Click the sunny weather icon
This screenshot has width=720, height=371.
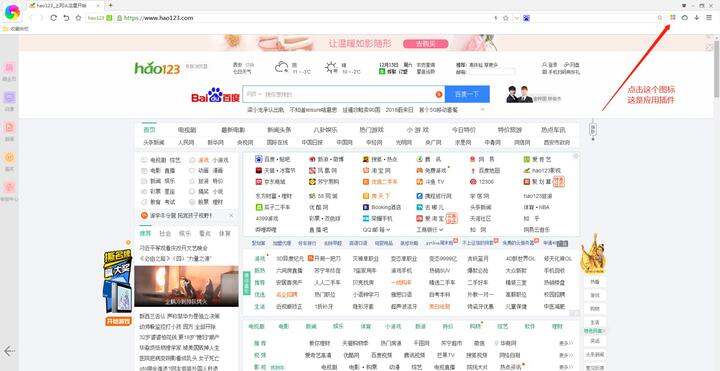(331, 67)
